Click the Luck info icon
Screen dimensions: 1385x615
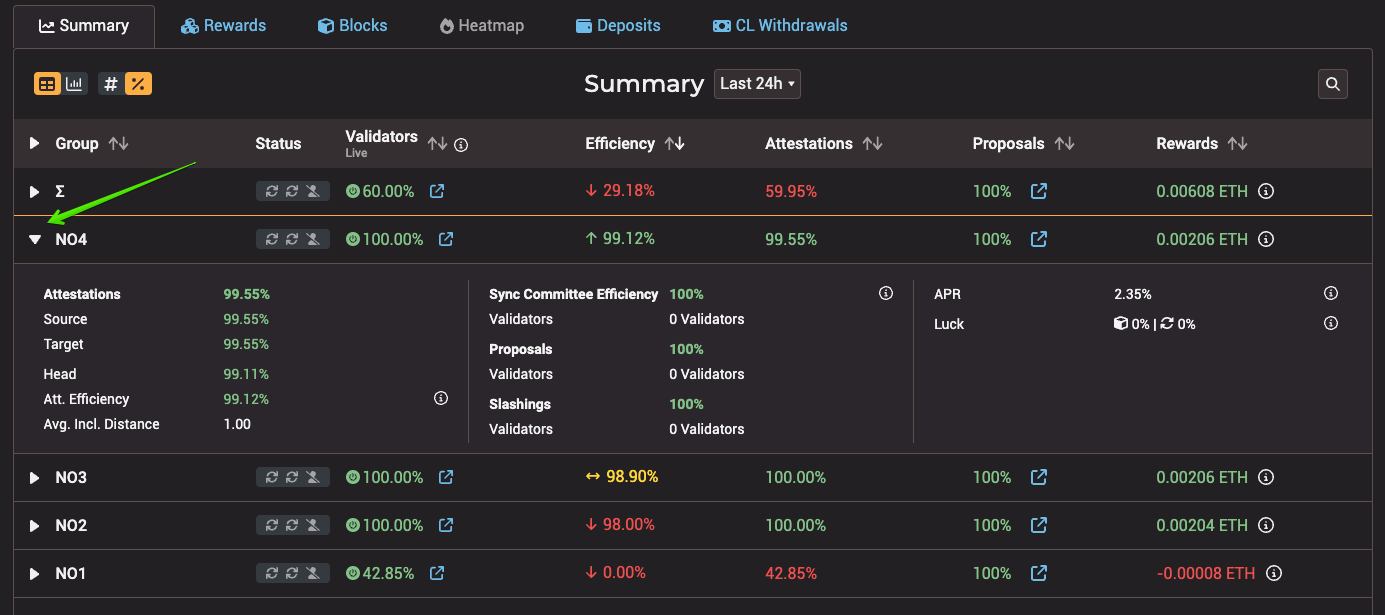point(1331,323)
